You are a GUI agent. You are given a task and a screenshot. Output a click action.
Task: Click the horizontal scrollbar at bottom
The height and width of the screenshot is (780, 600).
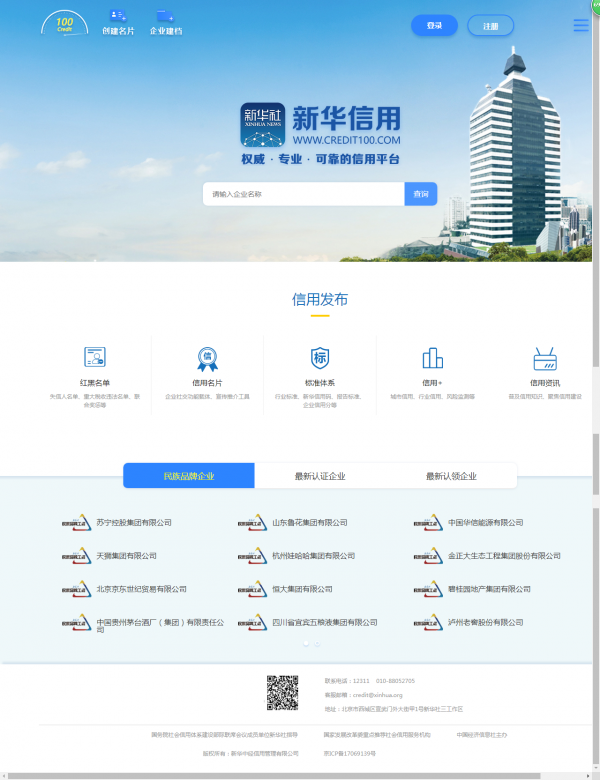pos(274,776)
